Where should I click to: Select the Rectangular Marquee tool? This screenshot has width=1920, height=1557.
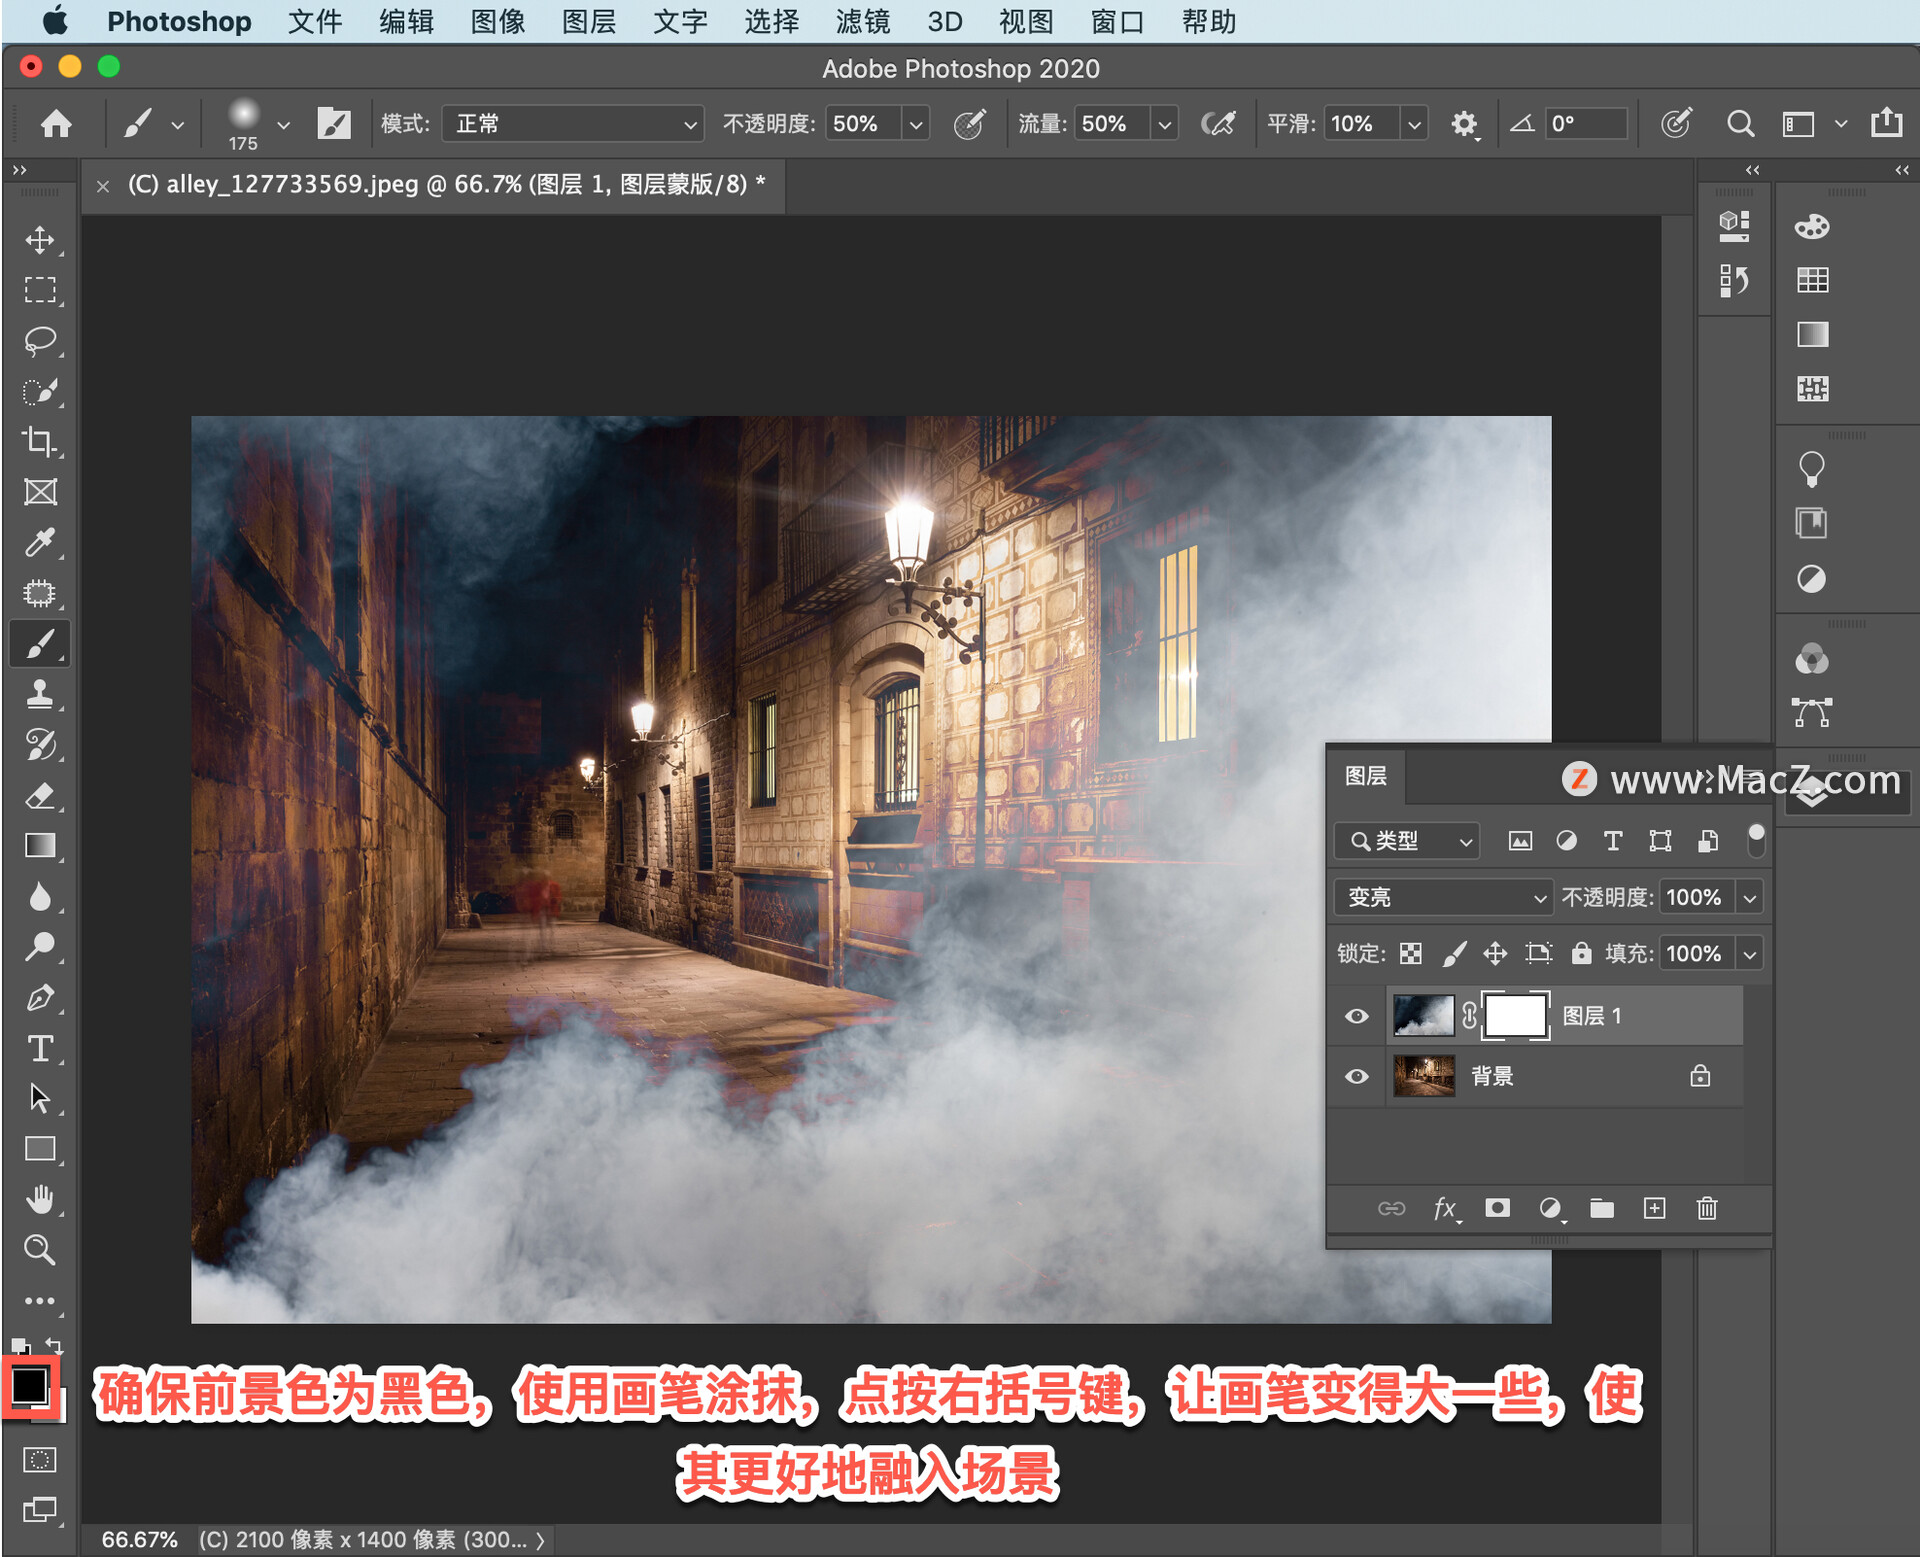tap(40, 290)
